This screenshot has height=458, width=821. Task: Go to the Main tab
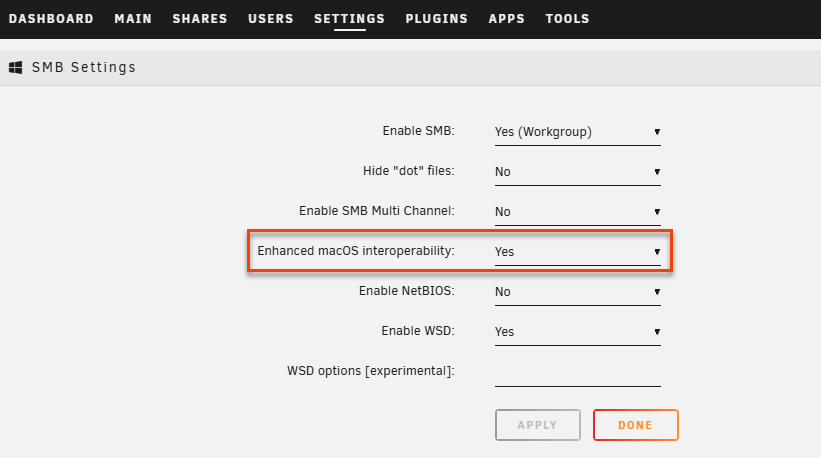(133, 19)
